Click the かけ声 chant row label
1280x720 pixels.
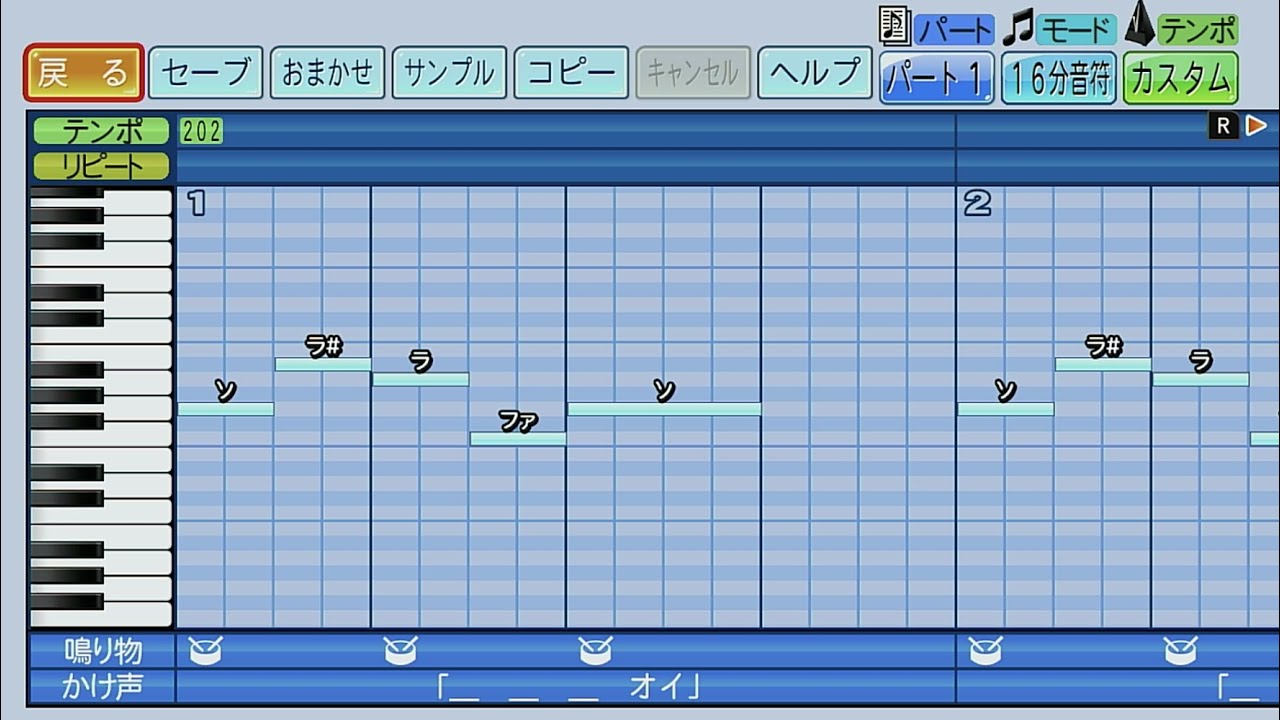[x=103, y=686]
